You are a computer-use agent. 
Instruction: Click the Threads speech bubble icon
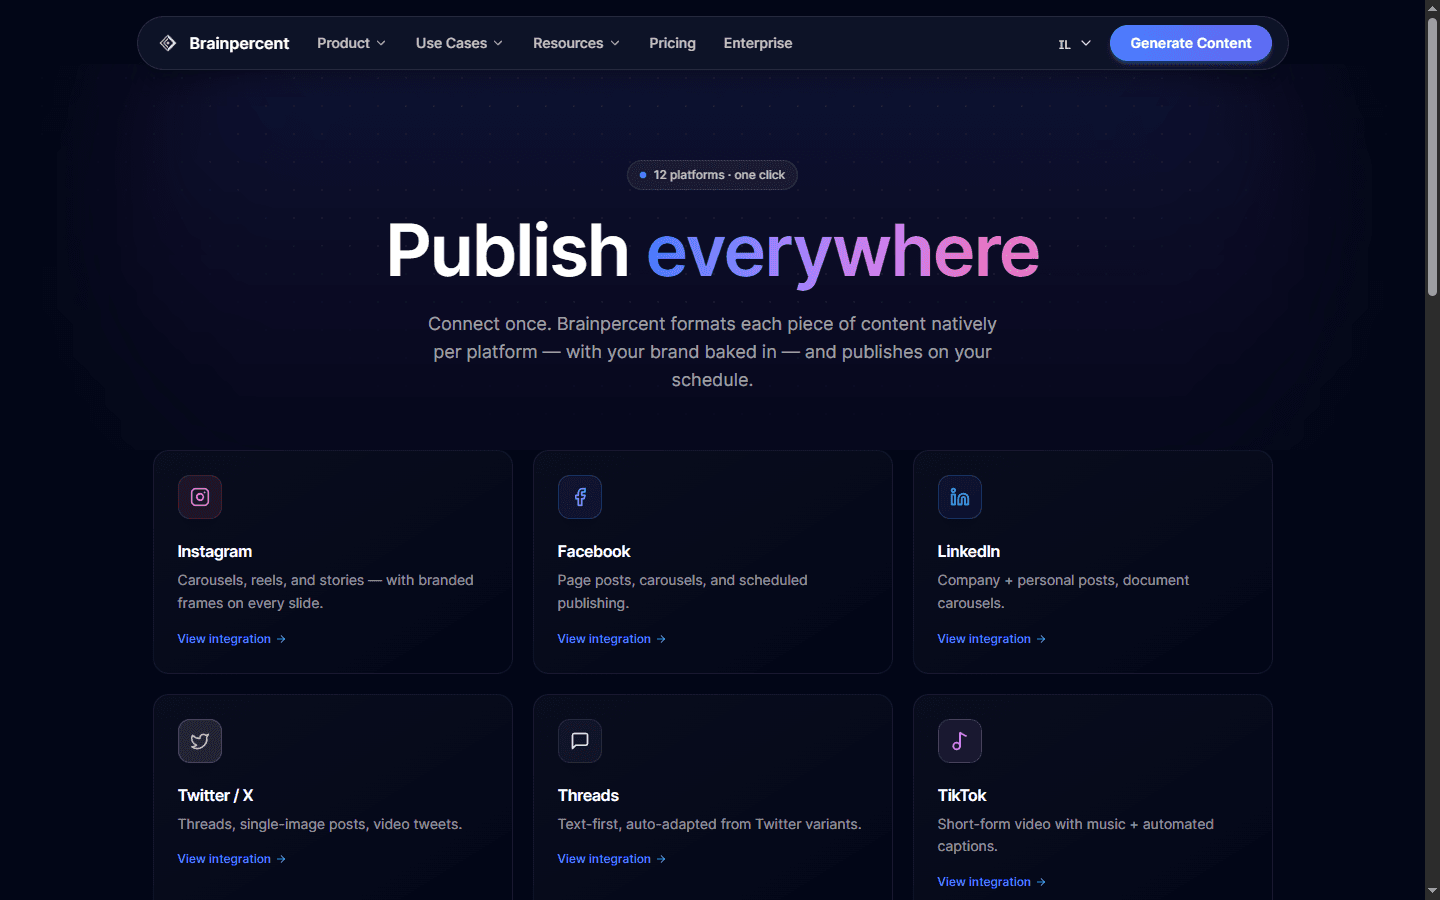[580, 741]
